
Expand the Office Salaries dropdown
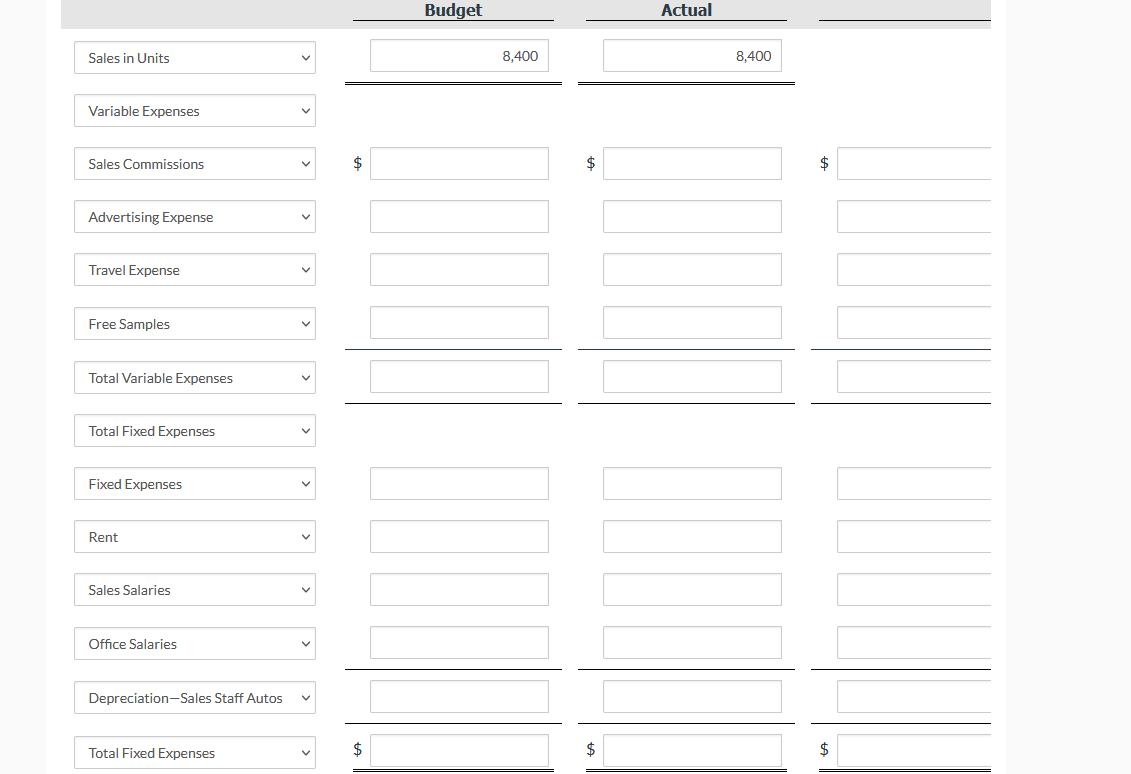pos(194,643)
